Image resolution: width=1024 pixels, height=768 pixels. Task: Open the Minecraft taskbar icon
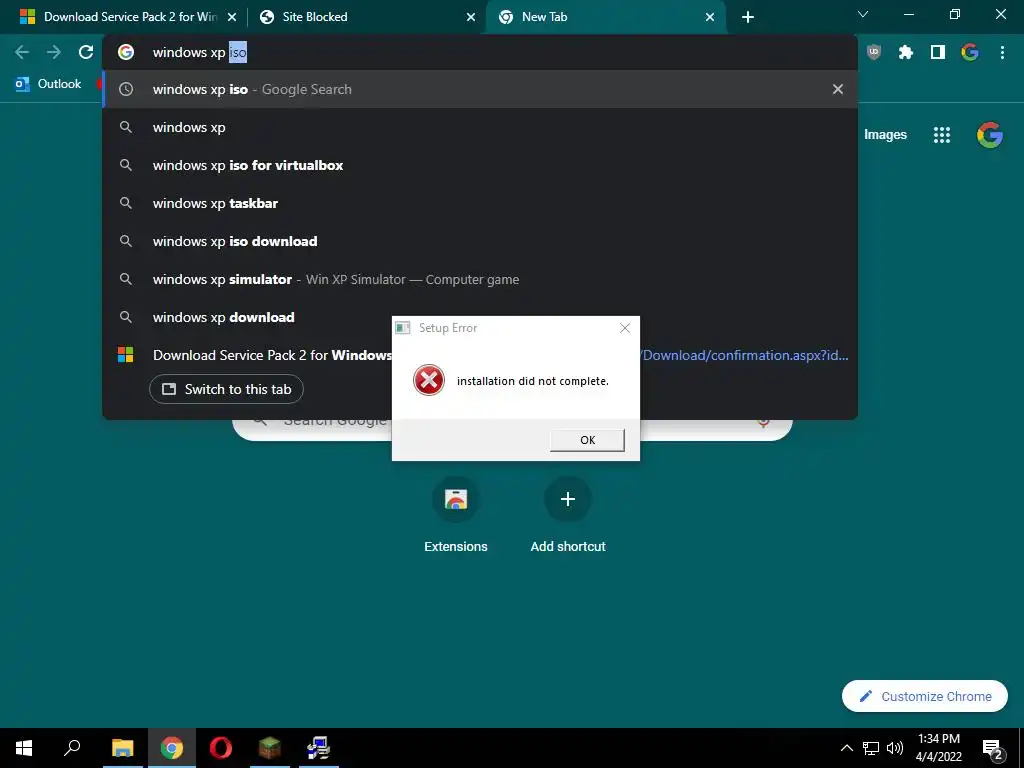tap(269, 748)
